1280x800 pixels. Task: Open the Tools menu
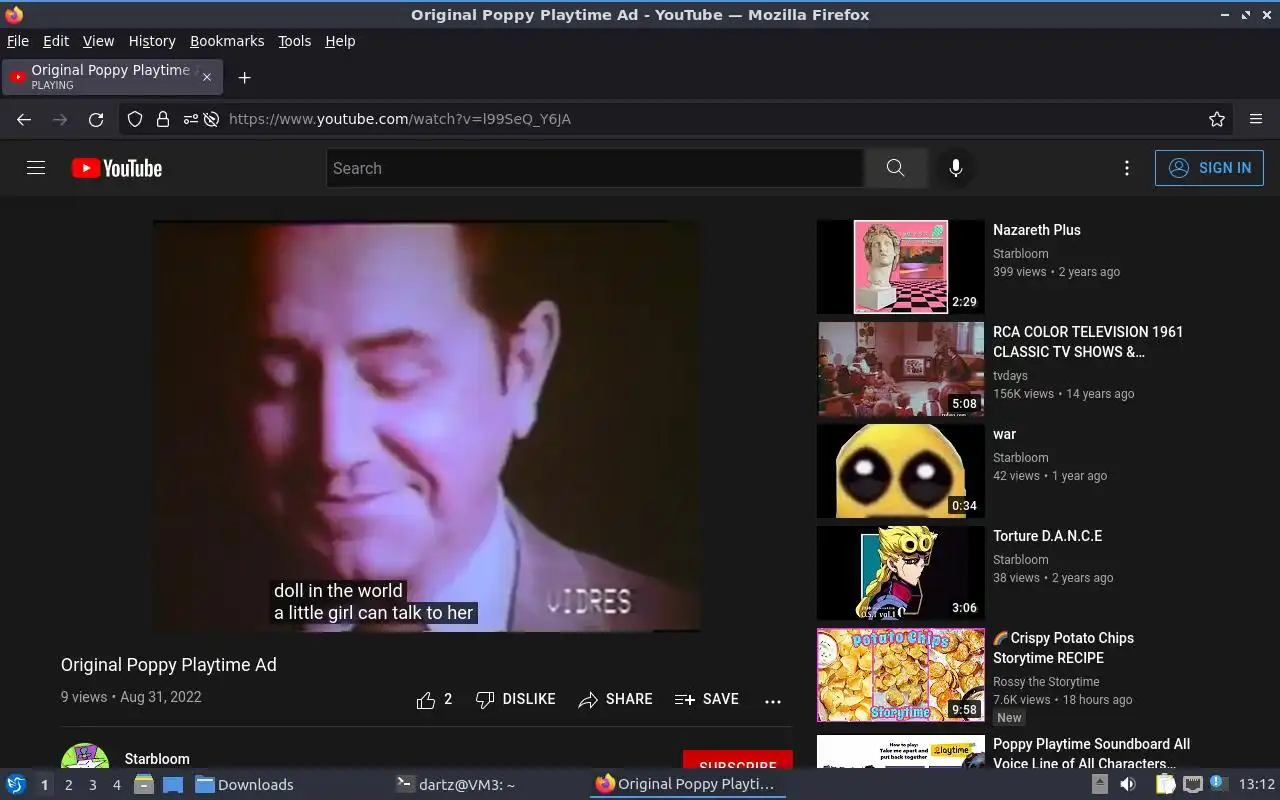coord(294,41)
